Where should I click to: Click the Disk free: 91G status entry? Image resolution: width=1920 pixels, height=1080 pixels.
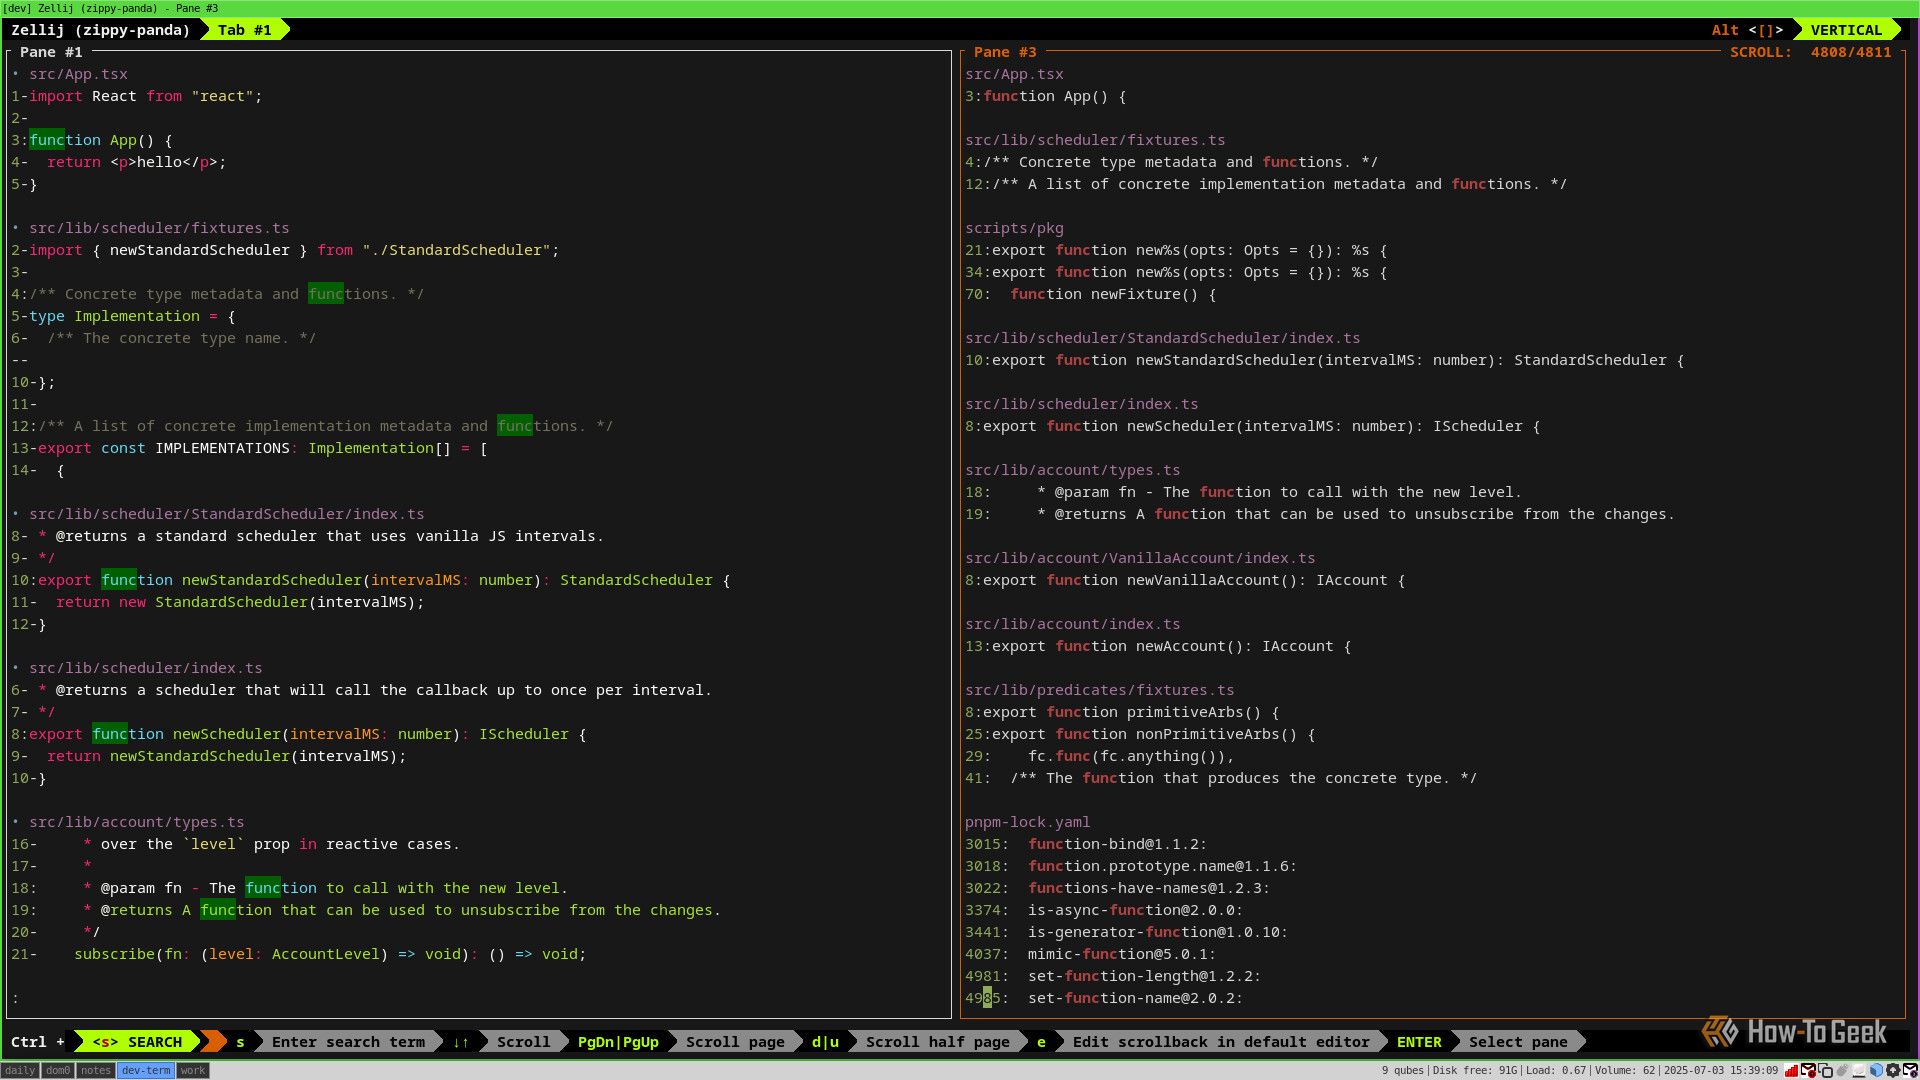click(x=1475, y=1070)
